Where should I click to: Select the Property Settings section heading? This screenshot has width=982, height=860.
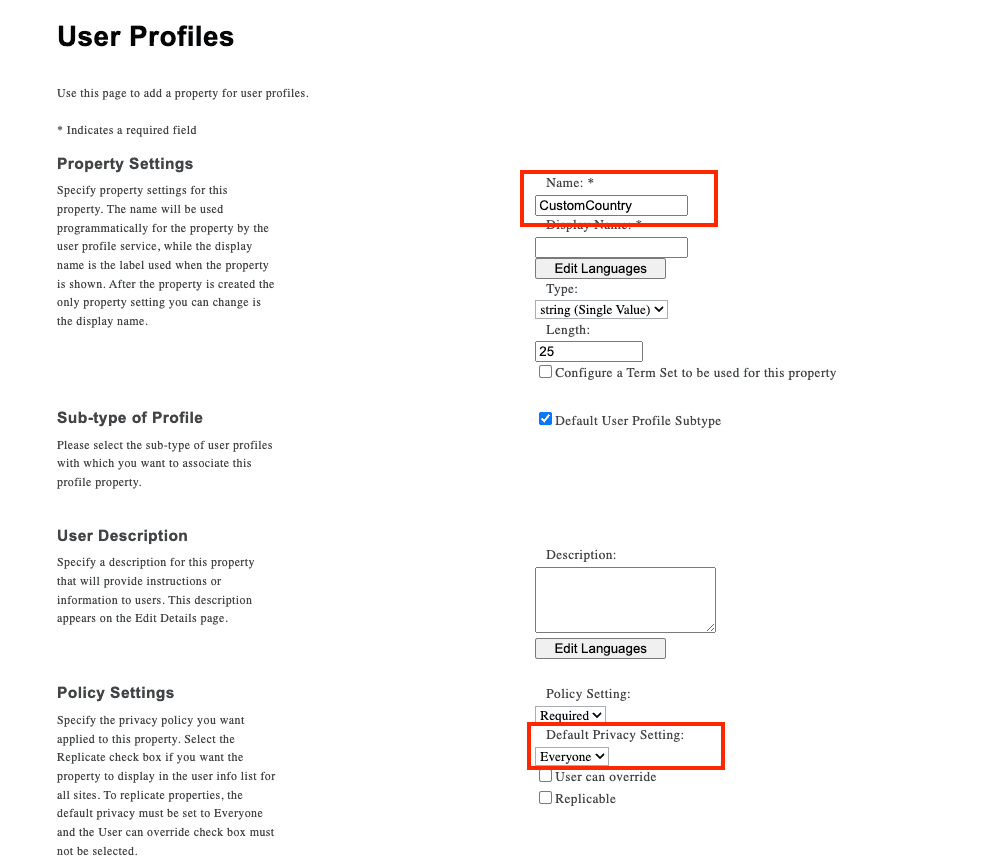point(125,164)
